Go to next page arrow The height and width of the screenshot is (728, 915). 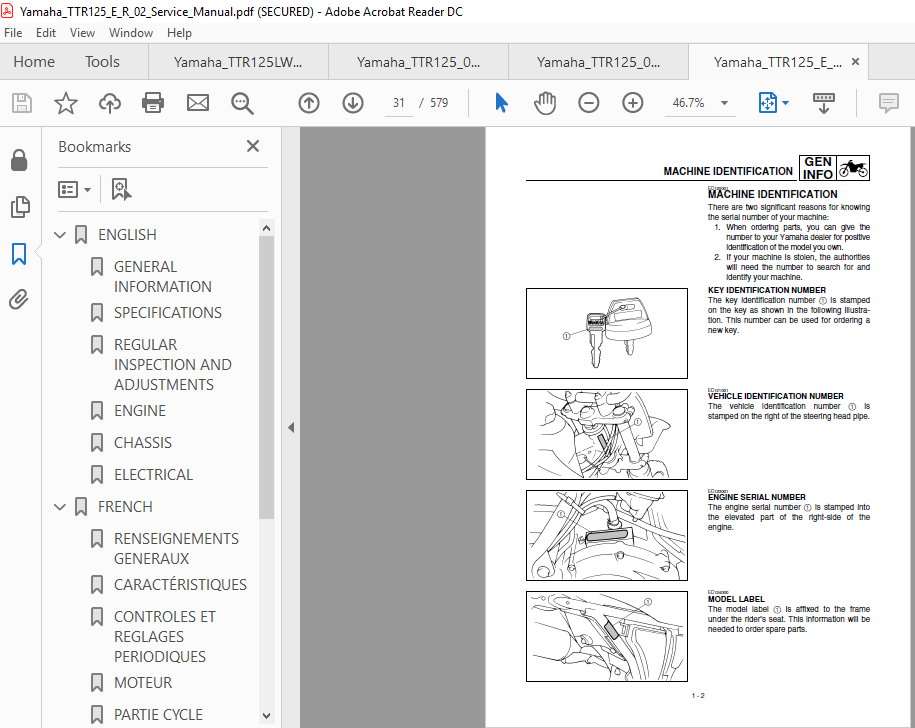(352, 103)
